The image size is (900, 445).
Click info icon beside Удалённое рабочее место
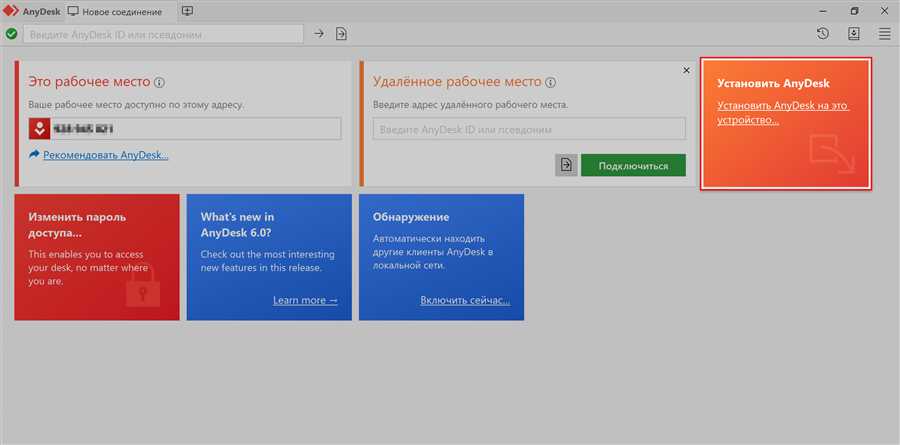tap(550, 82)
